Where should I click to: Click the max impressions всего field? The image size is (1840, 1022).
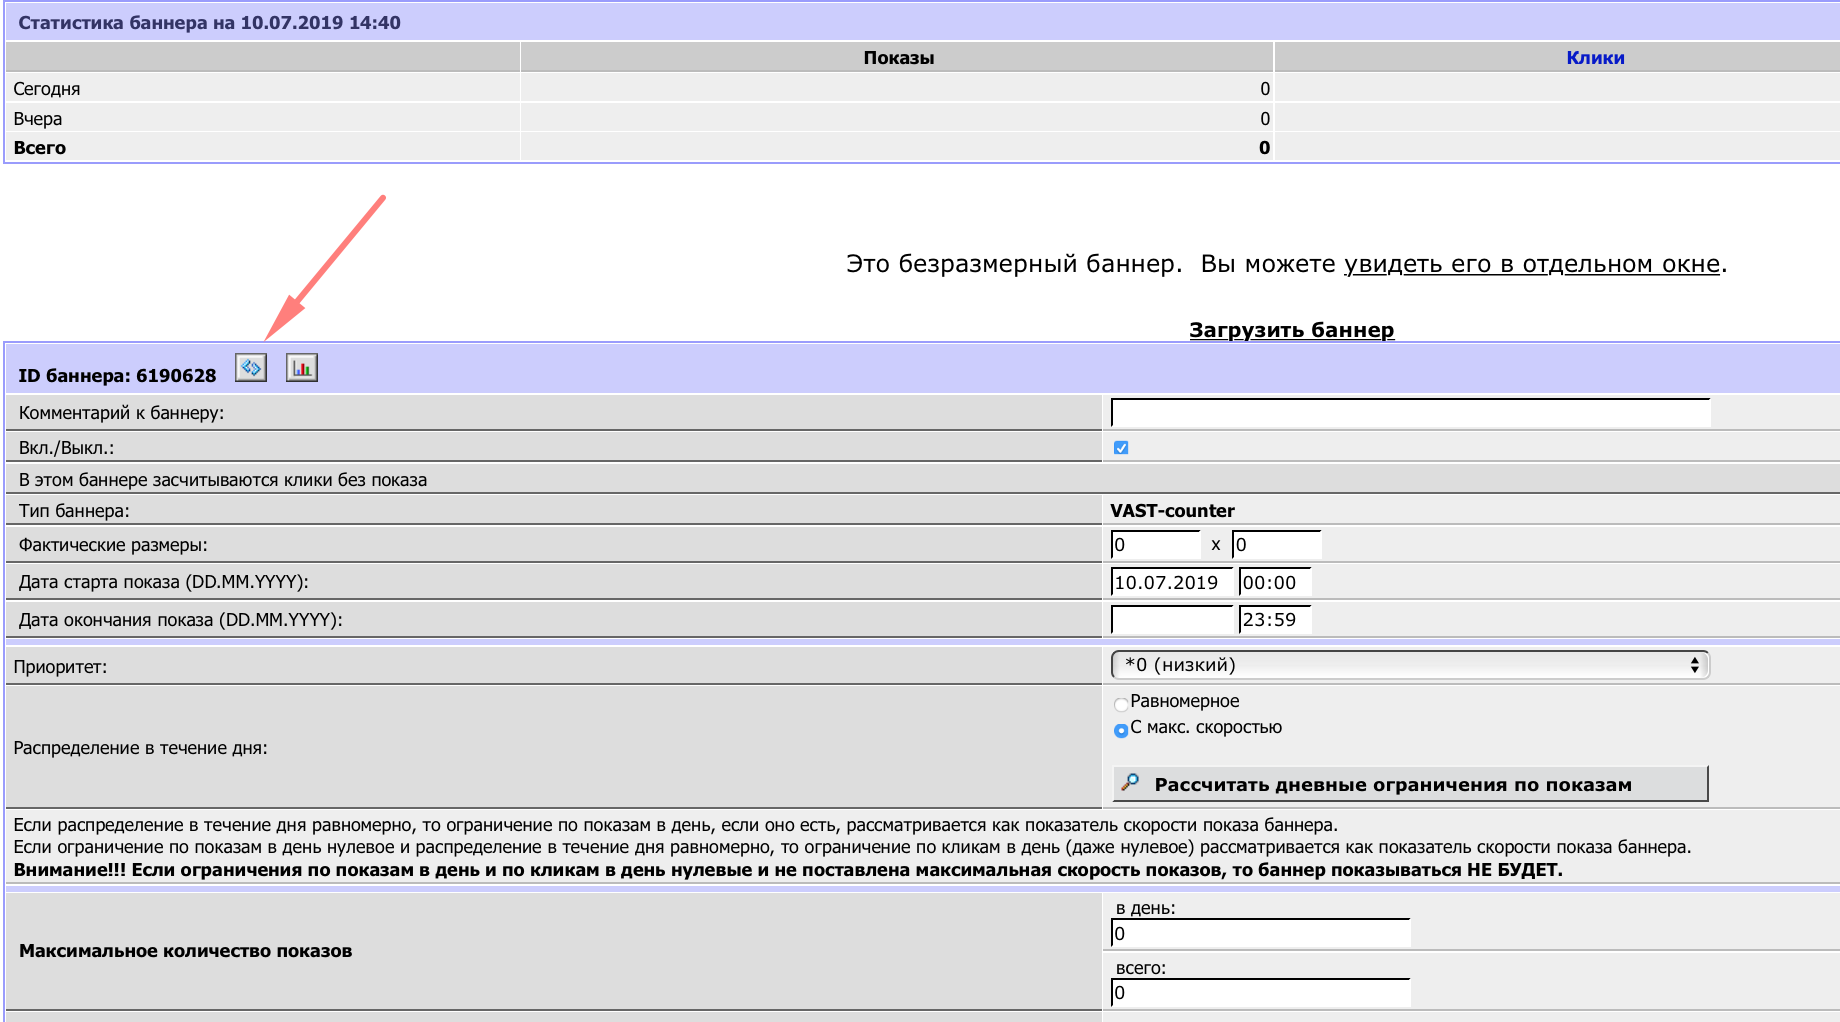pyautogui.click(x=1261, y=993)
